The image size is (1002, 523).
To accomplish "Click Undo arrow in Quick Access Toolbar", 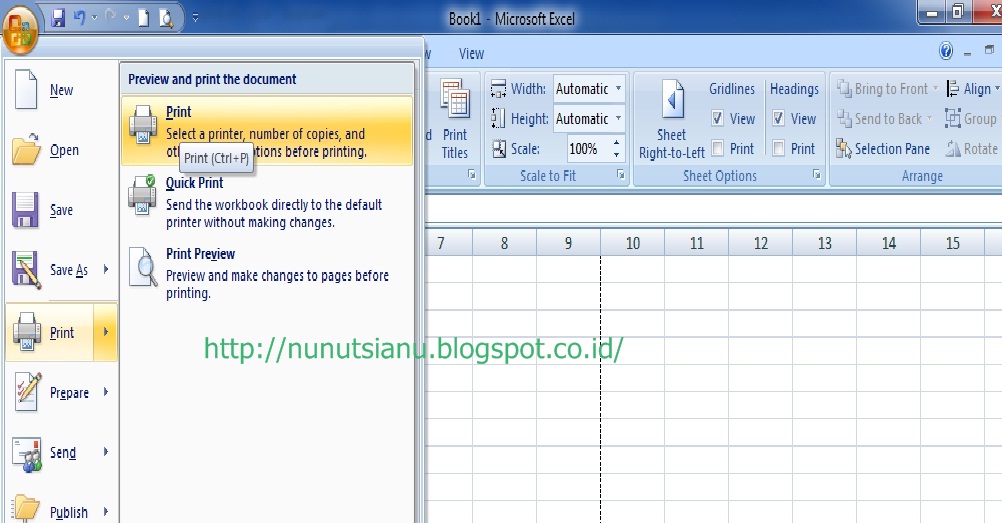I will tap(80, 18).
